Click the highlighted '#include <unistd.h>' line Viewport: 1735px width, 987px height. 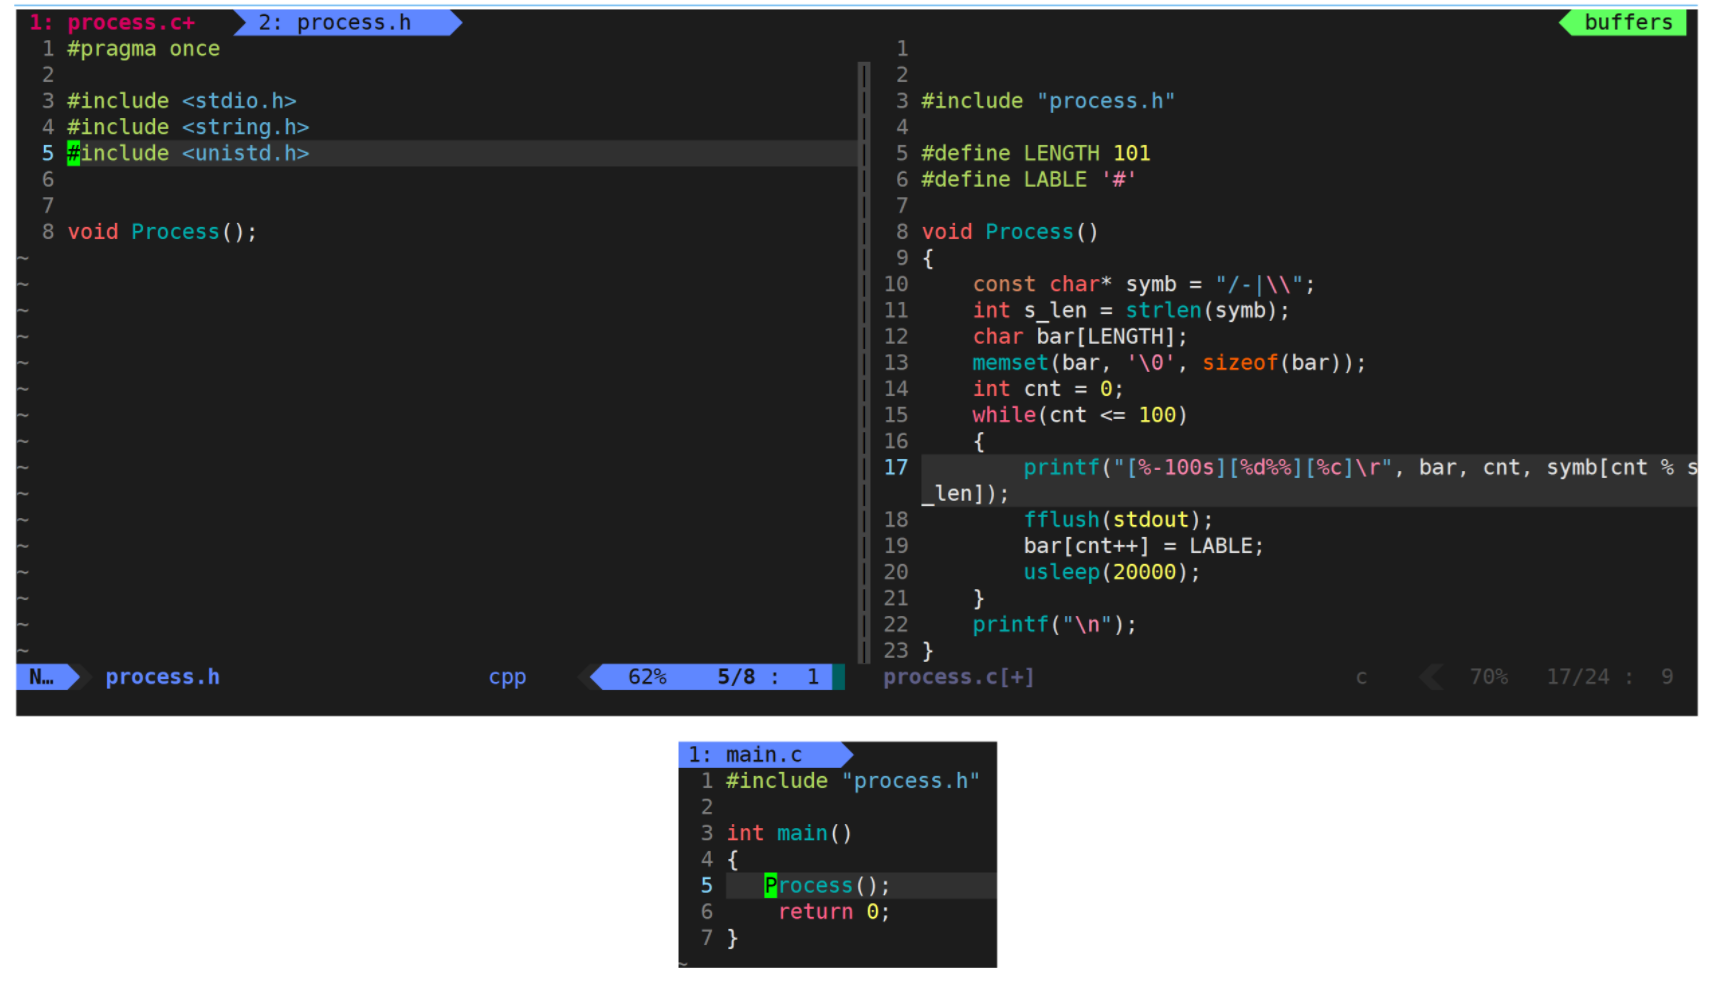click(x=188, y=153)
